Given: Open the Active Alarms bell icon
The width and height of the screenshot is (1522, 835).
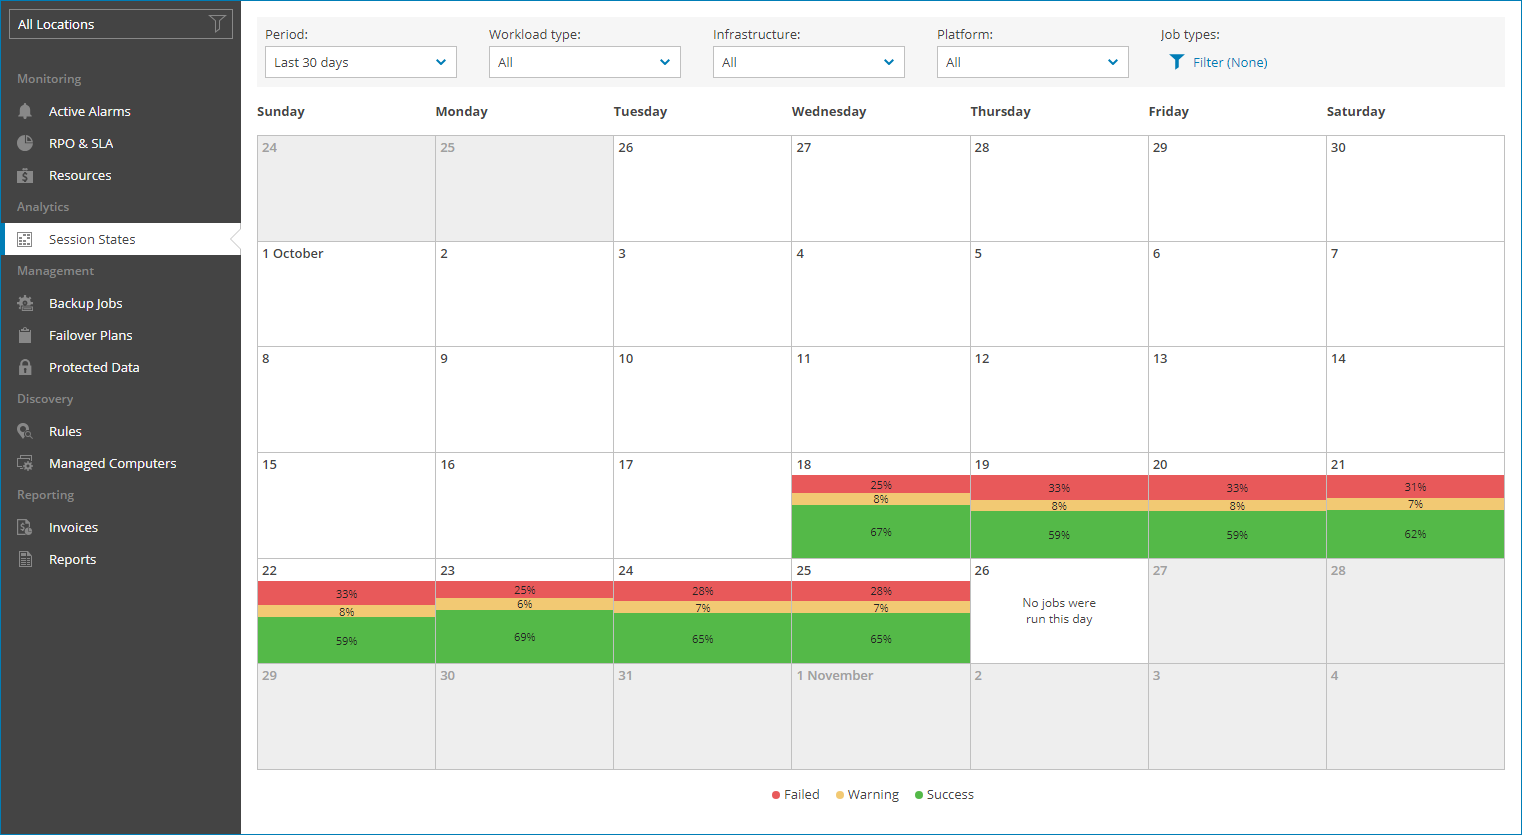Looking at the screenshot, I should click(26, 111).
